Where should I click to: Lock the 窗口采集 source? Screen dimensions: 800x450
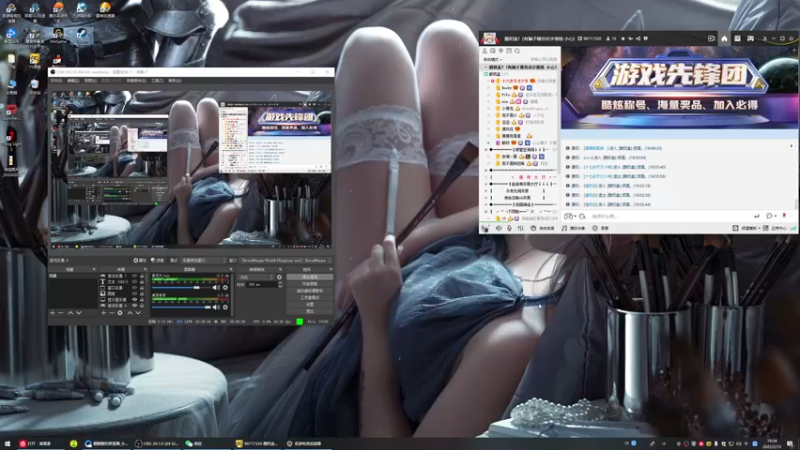[x=142, y=288]
